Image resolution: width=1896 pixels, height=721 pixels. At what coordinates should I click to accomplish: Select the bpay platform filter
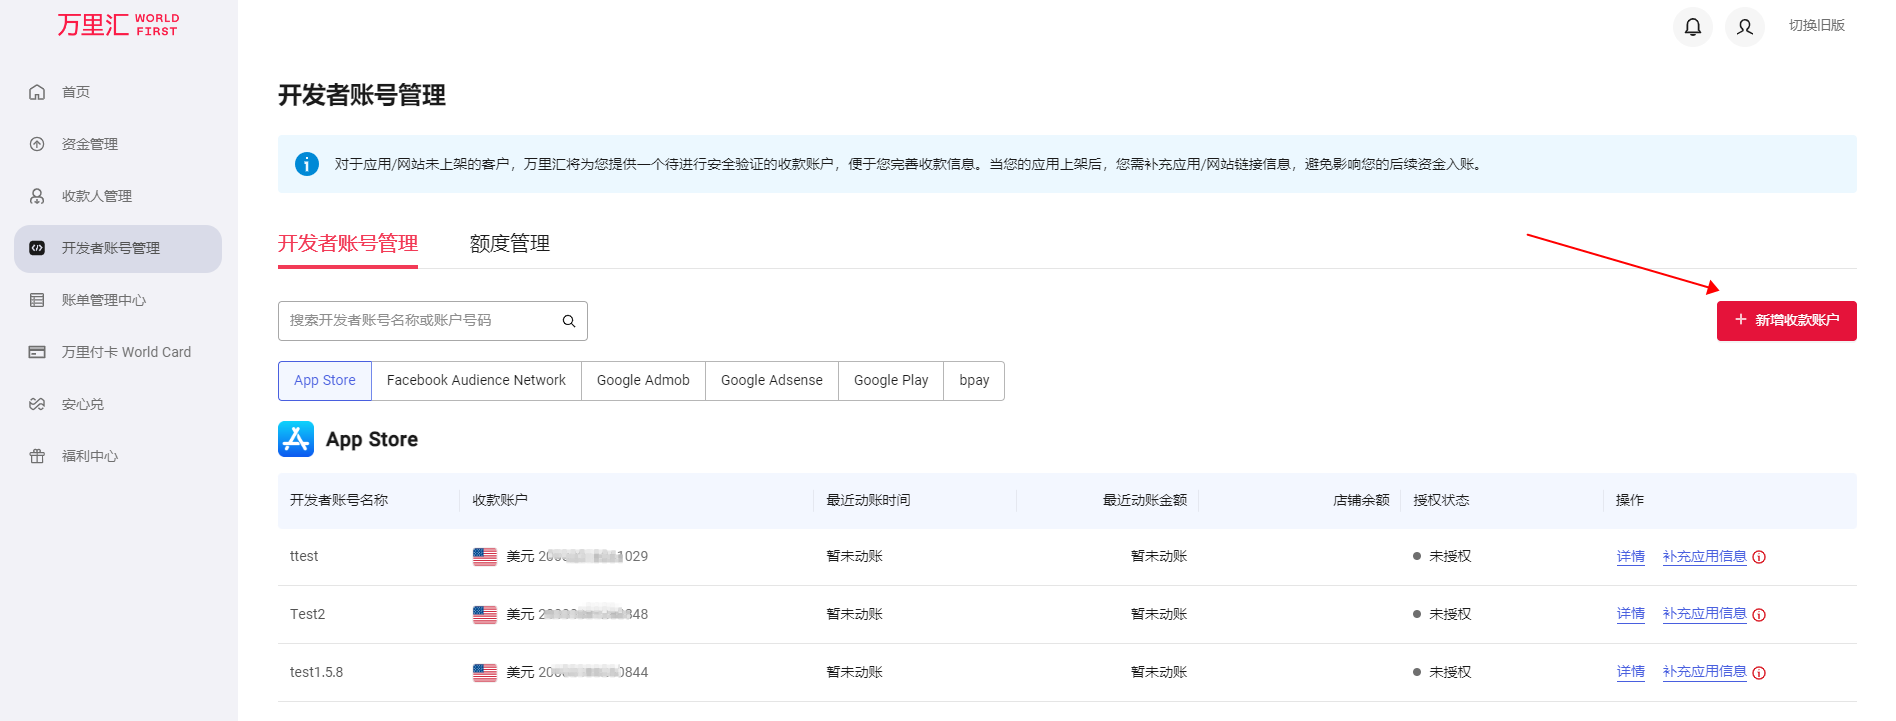tap(973, 381)
